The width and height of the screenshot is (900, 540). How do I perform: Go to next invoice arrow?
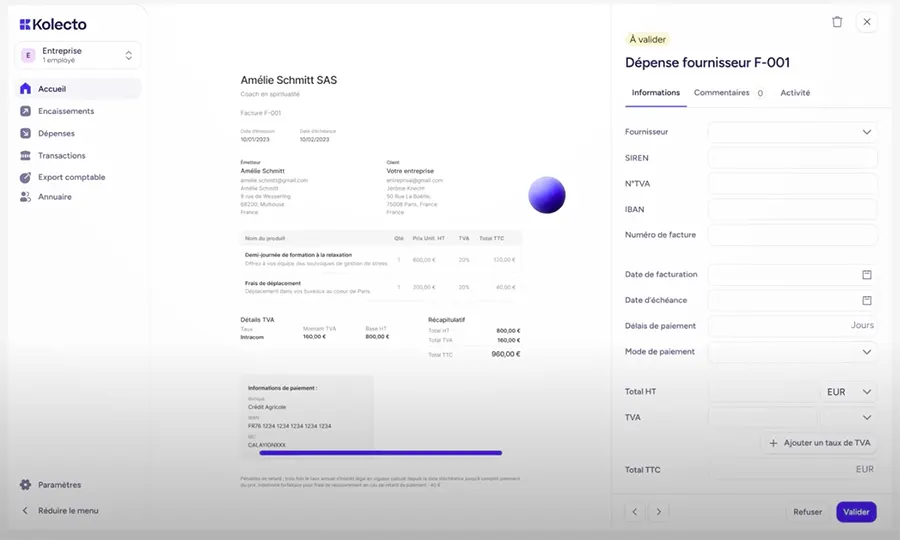click(658, 512)
